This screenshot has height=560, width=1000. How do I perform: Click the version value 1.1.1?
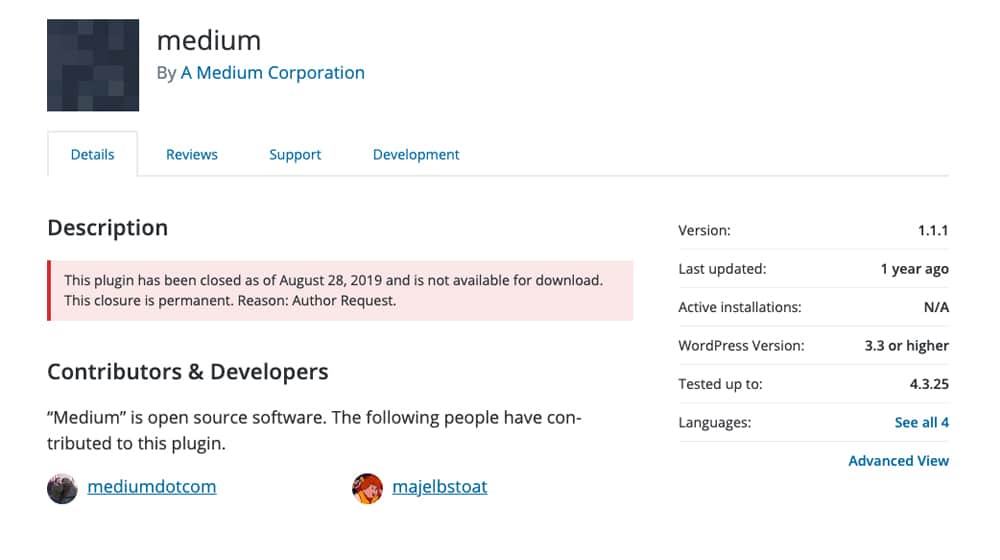tap(932, 230)
